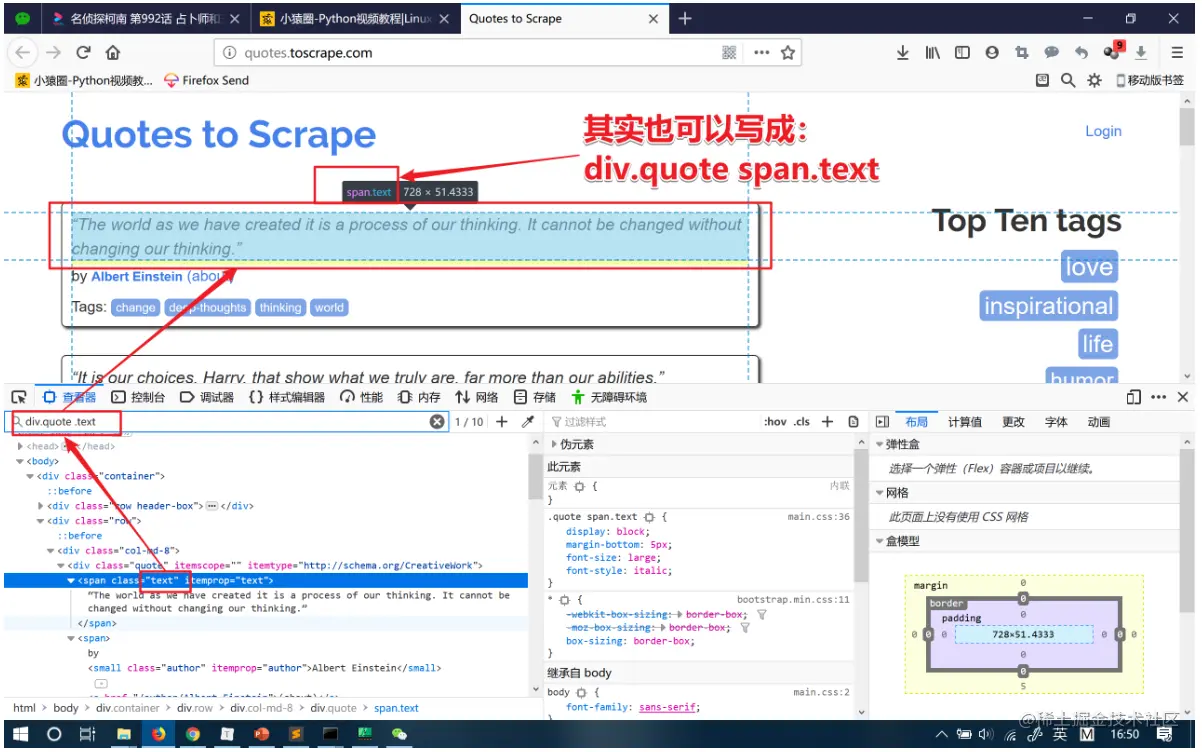This screenshot has width=1202, height=752.
Task: Click the love tag in Top Ten tags
Action: [1089, 267]
